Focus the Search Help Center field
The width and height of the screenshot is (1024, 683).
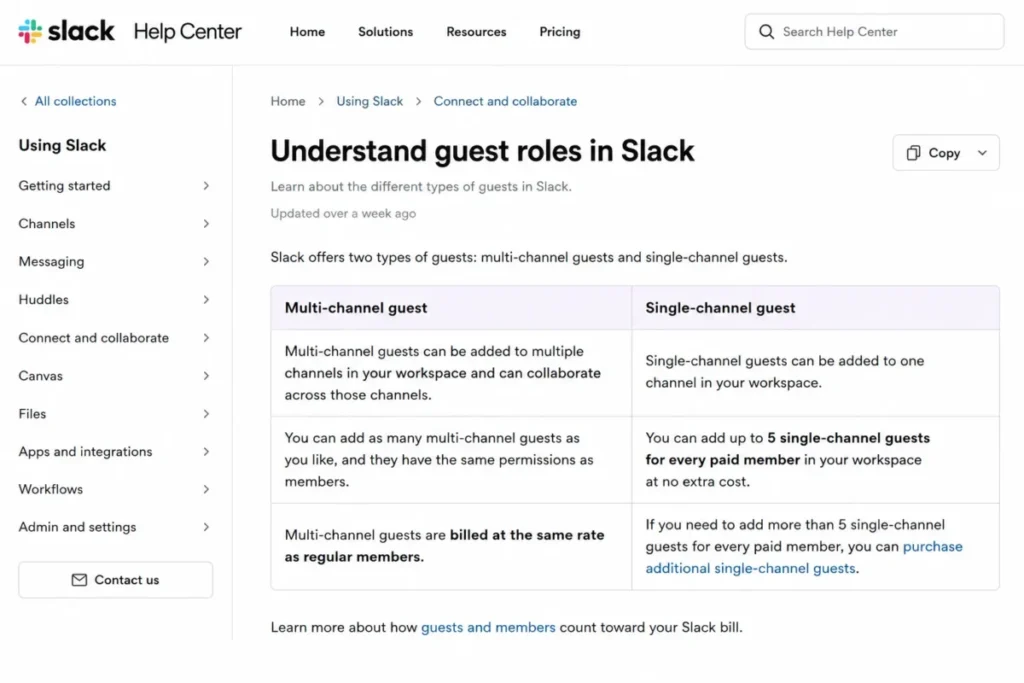874,32
